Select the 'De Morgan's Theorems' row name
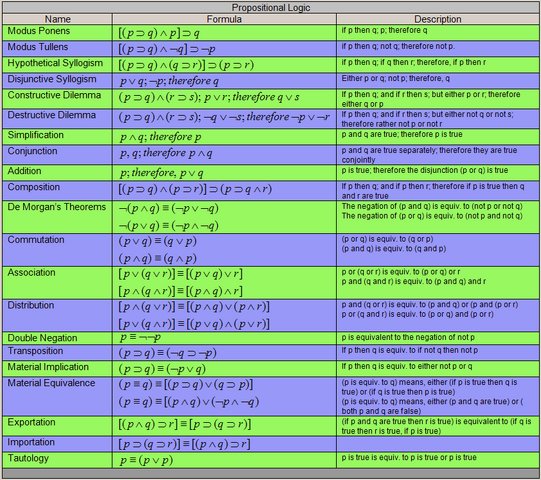 tap(57, 207)
